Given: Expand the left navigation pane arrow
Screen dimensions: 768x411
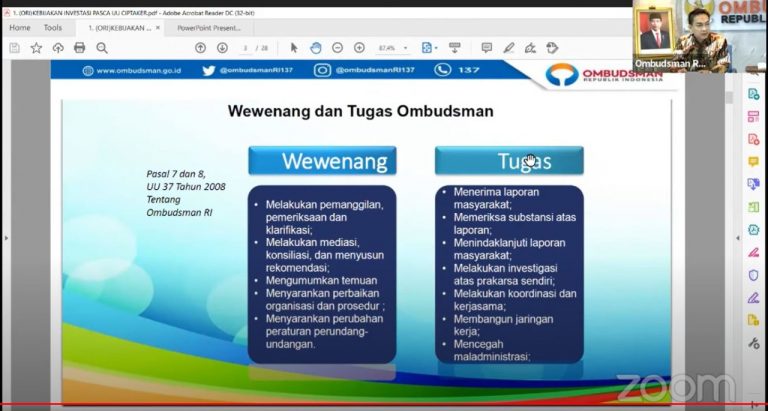Looking at the screenshot, I should (6, 238).
